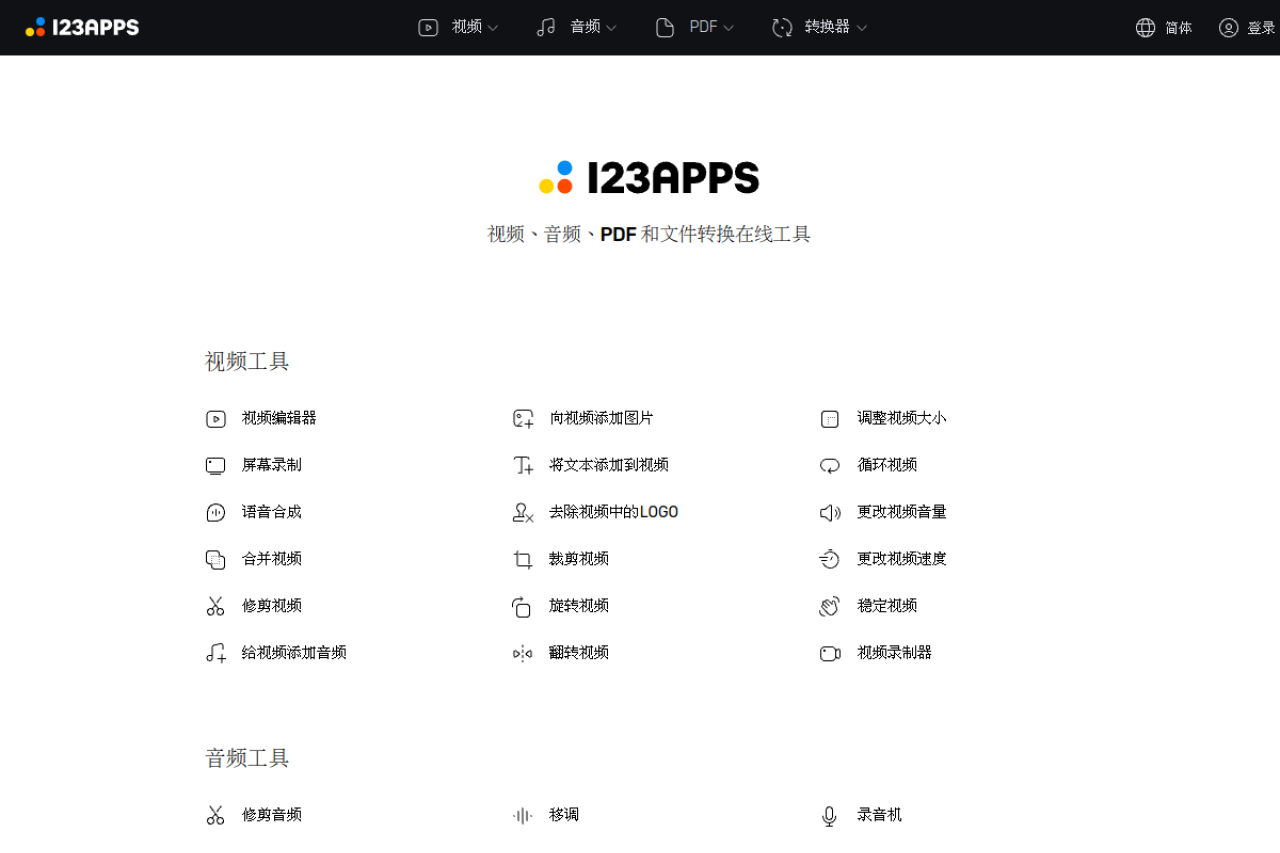Click the waveform icon beside 移调
Image resolution: width=1280 pixels, height=853 pixels.
(x=523, y=816)
